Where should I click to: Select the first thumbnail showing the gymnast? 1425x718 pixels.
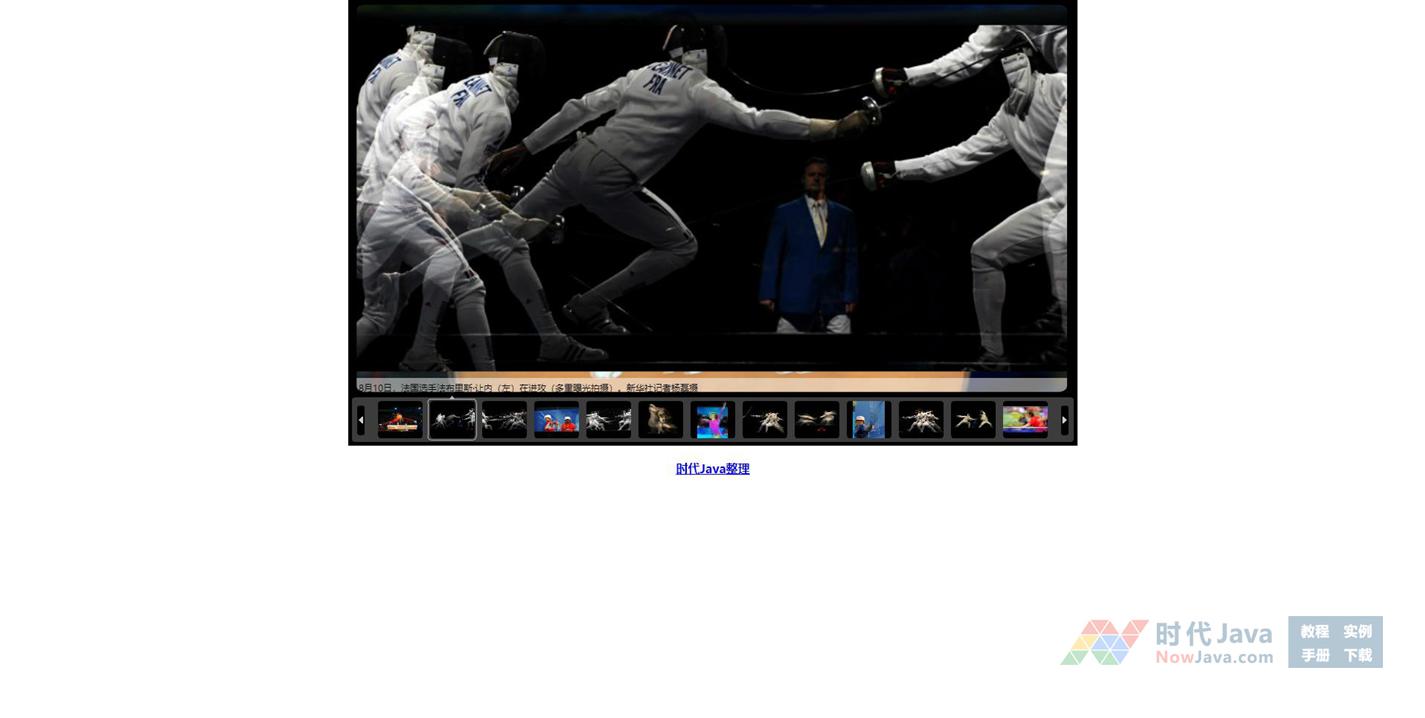(400, 420)
